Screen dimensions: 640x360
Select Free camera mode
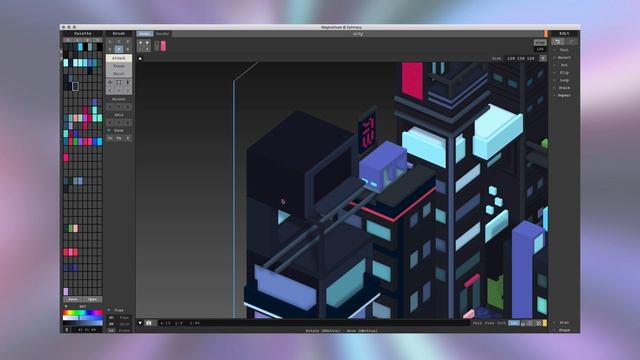click(x=489, y=323)
